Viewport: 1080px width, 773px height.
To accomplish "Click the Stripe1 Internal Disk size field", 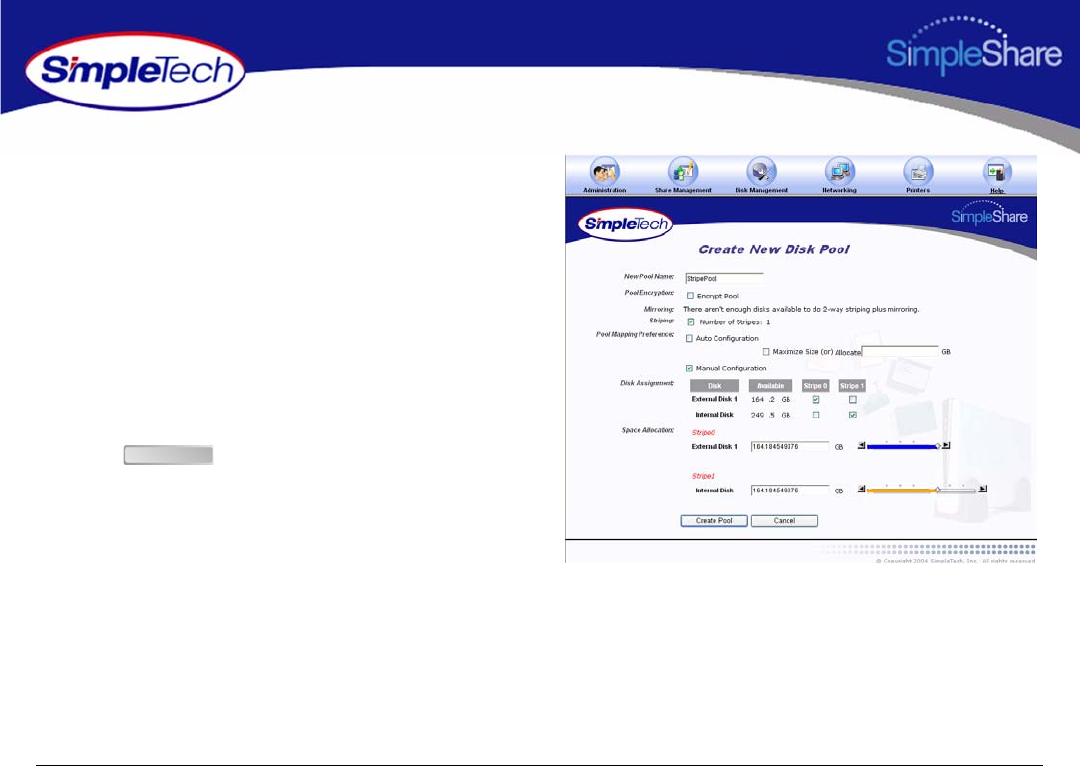I will click(x=790, y=490).
